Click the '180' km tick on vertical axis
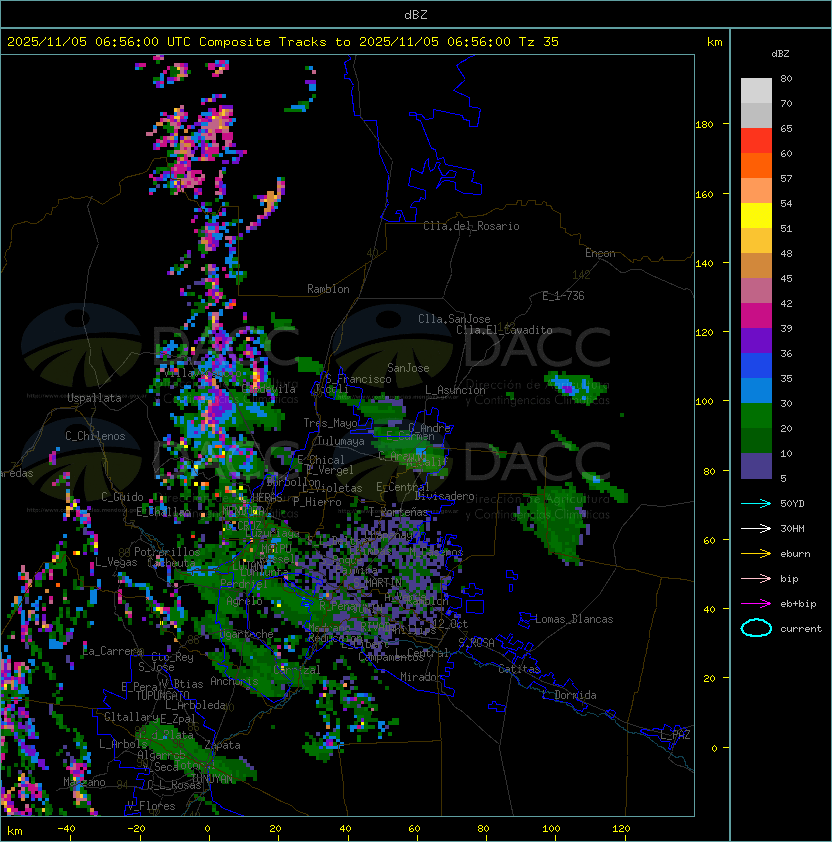This screenshot has height=842, width=832. pos(704,125)
